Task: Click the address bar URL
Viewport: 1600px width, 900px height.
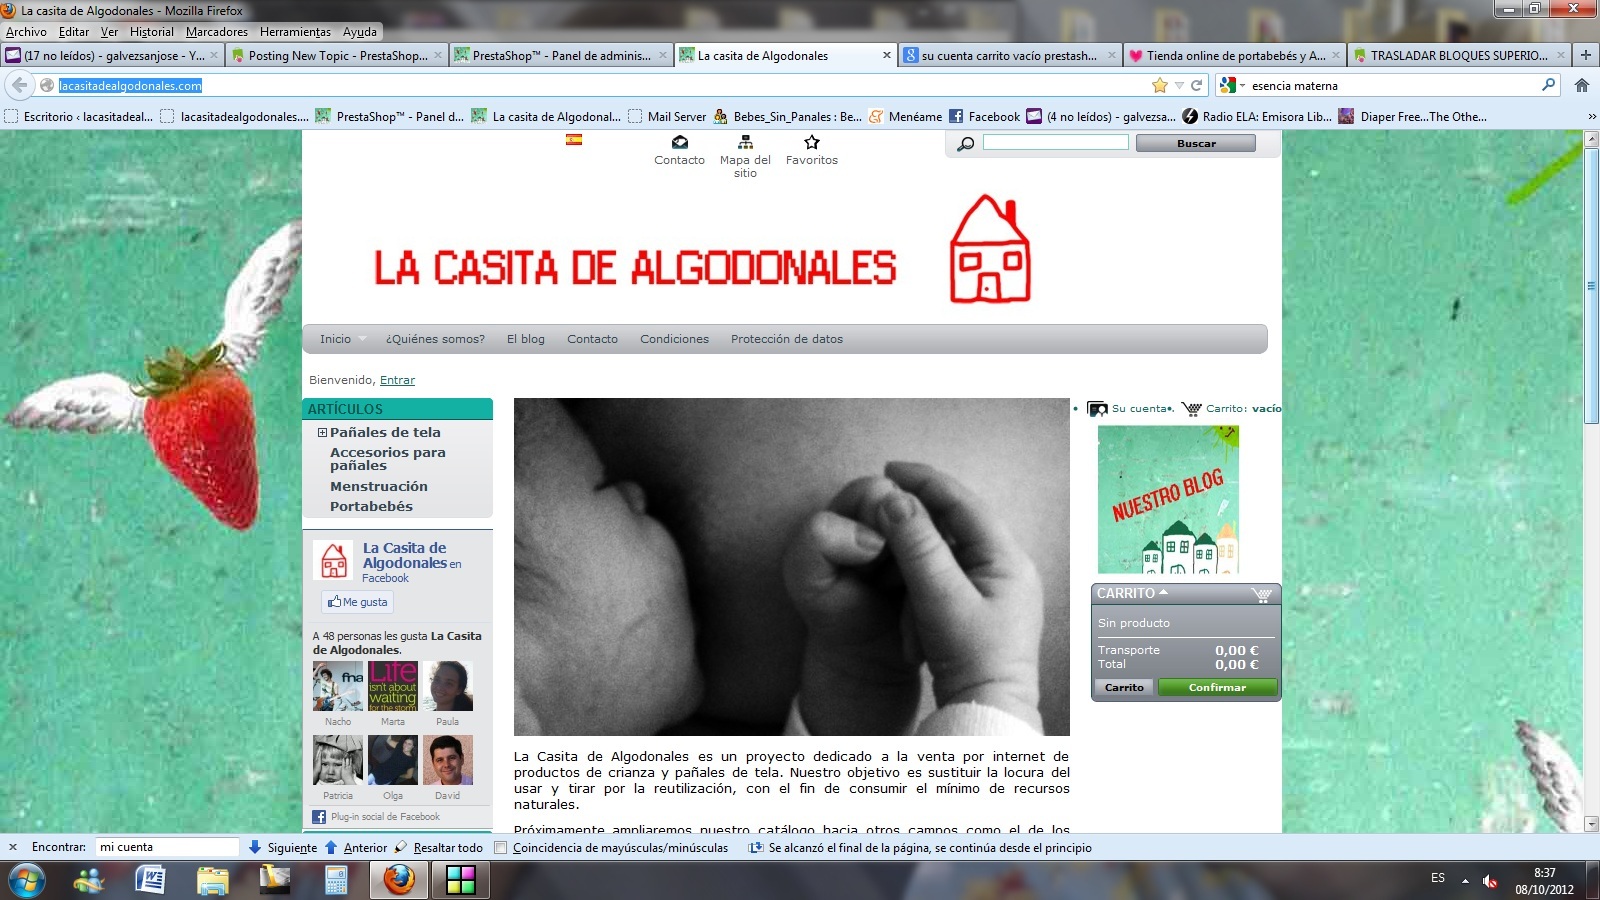Action: click(130, 86)
